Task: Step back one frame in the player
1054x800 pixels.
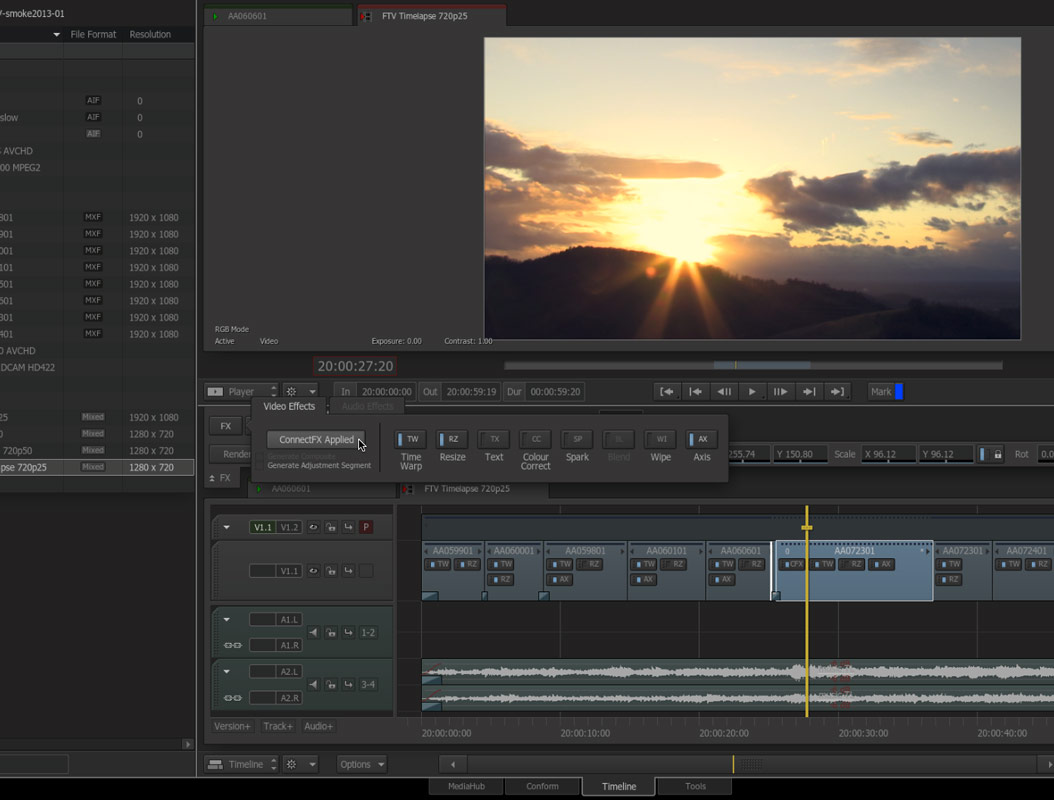Action: coord(725,392)
